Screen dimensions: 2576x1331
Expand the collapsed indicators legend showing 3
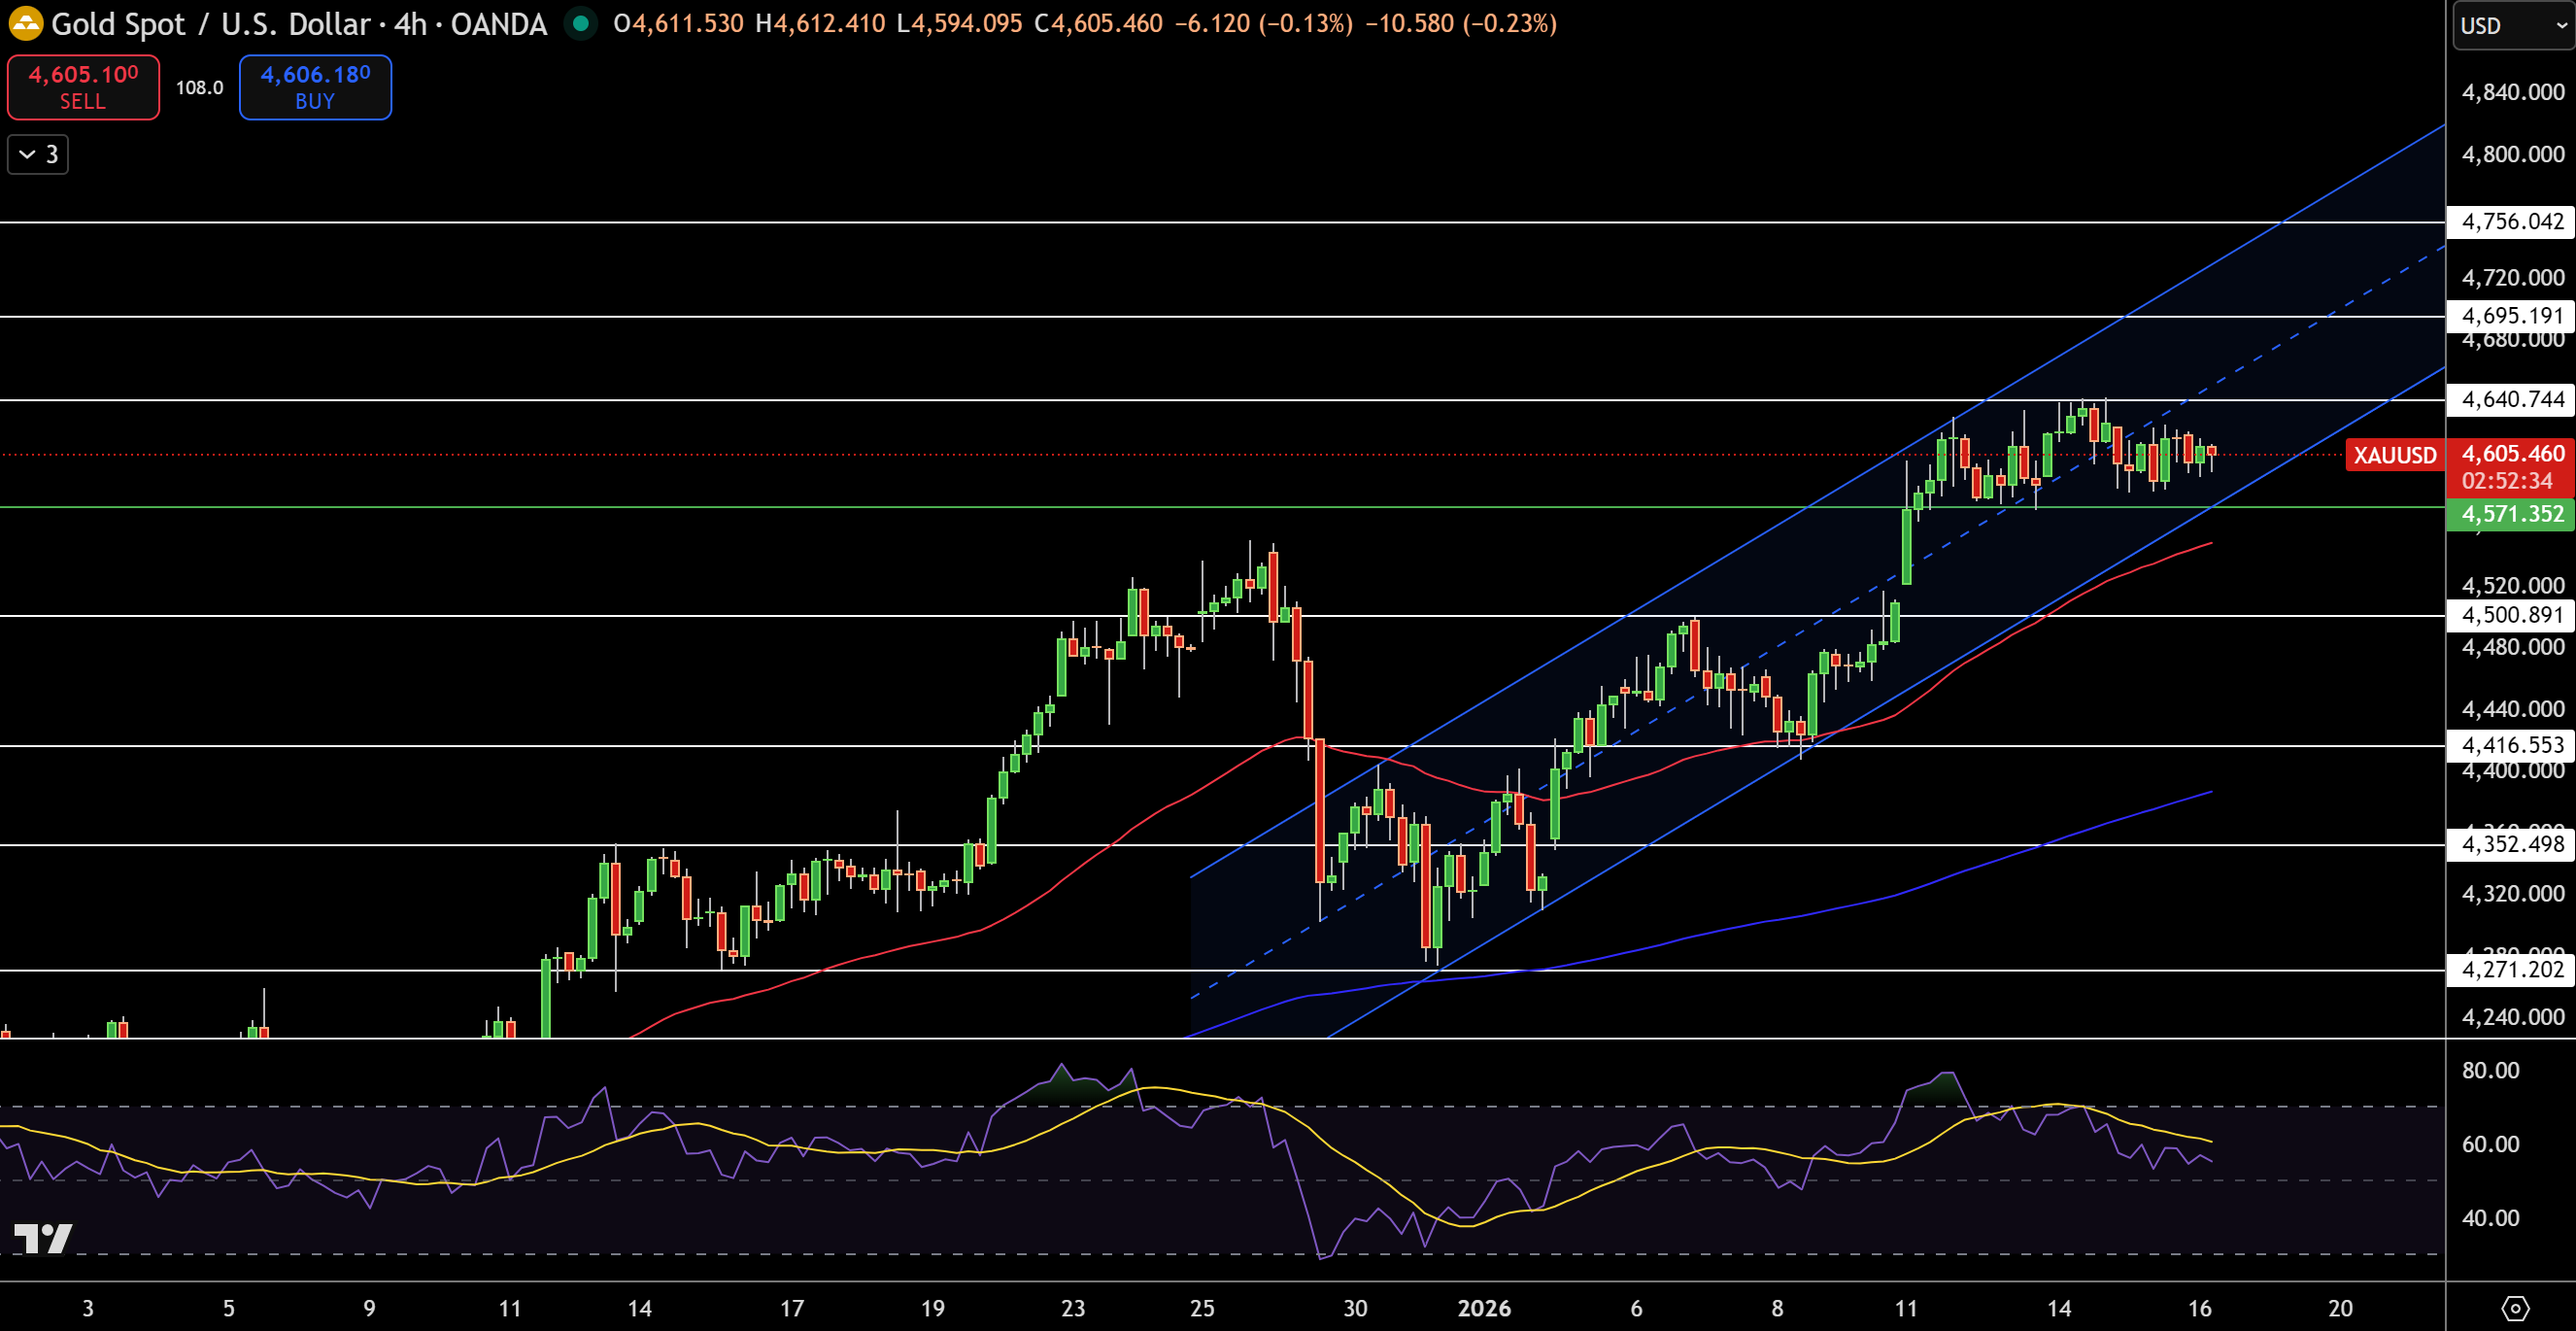pyautogui.click(x=38, y=154)
